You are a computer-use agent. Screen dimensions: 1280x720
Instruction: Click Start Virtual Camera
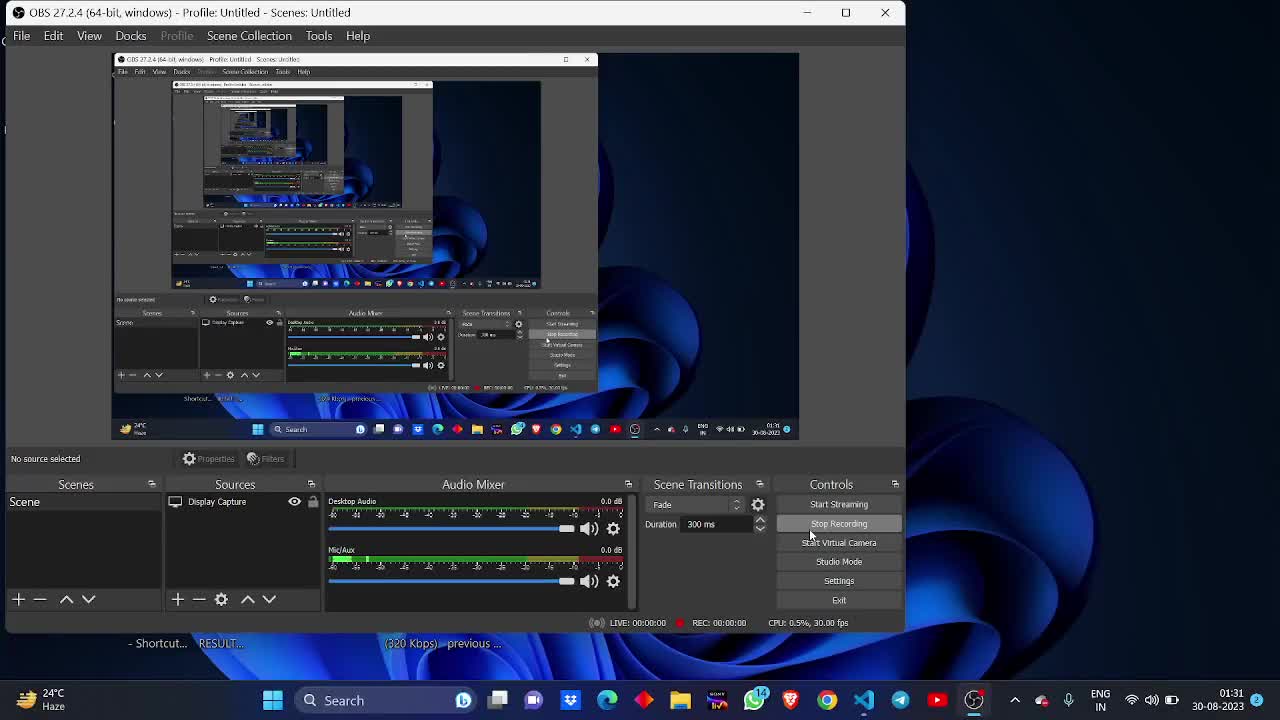coord(839,543)
